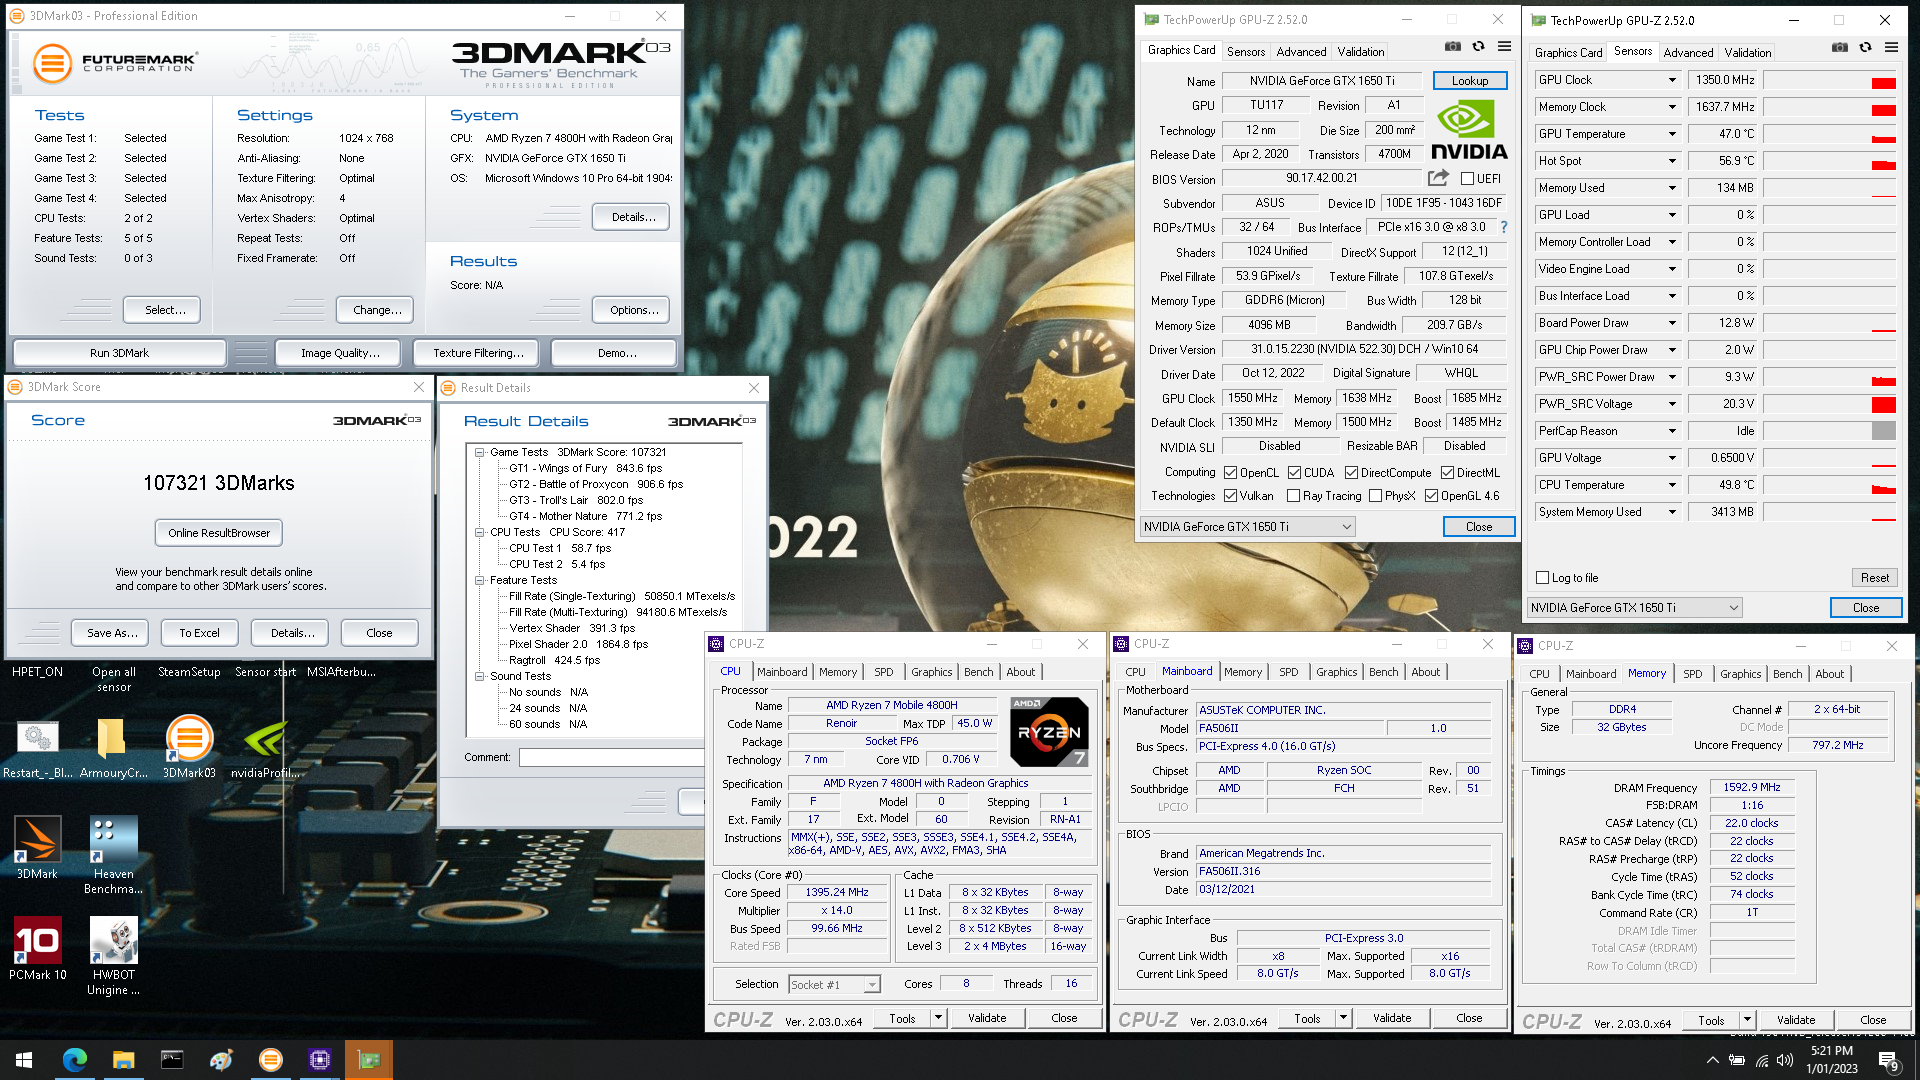1920x1080 pixels.
Task: Toggle CUDA checkbox in GPU-Z
Action: click(1294, 473)
